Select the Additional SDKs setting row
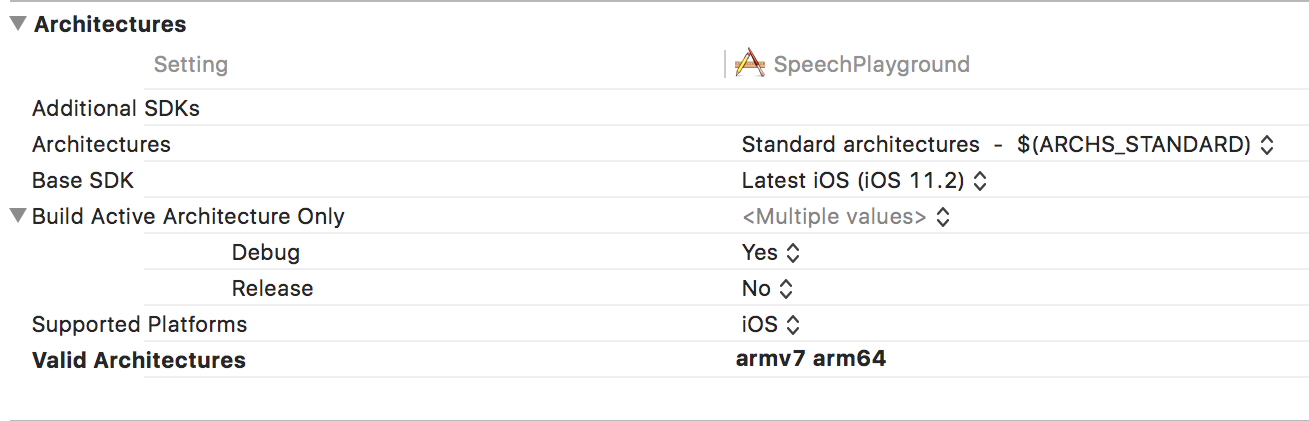This screenshot has width=1309, height=421. coord(115,108)
